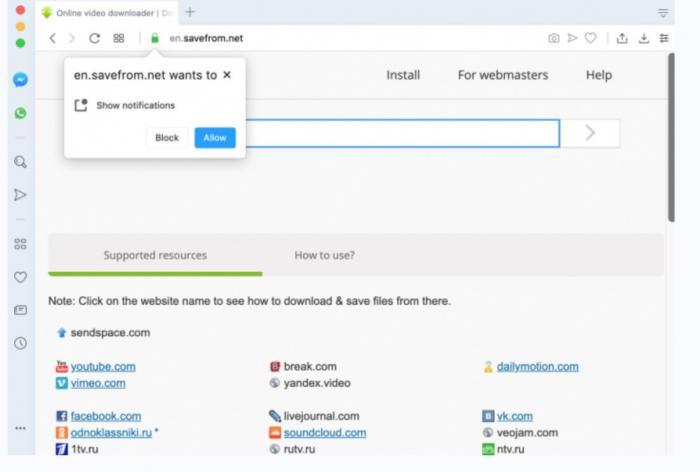The height and width of the screenshot is (472, 700).
Task: Open WhatsApp in the Opera sidebar
Action: point(21,113)
